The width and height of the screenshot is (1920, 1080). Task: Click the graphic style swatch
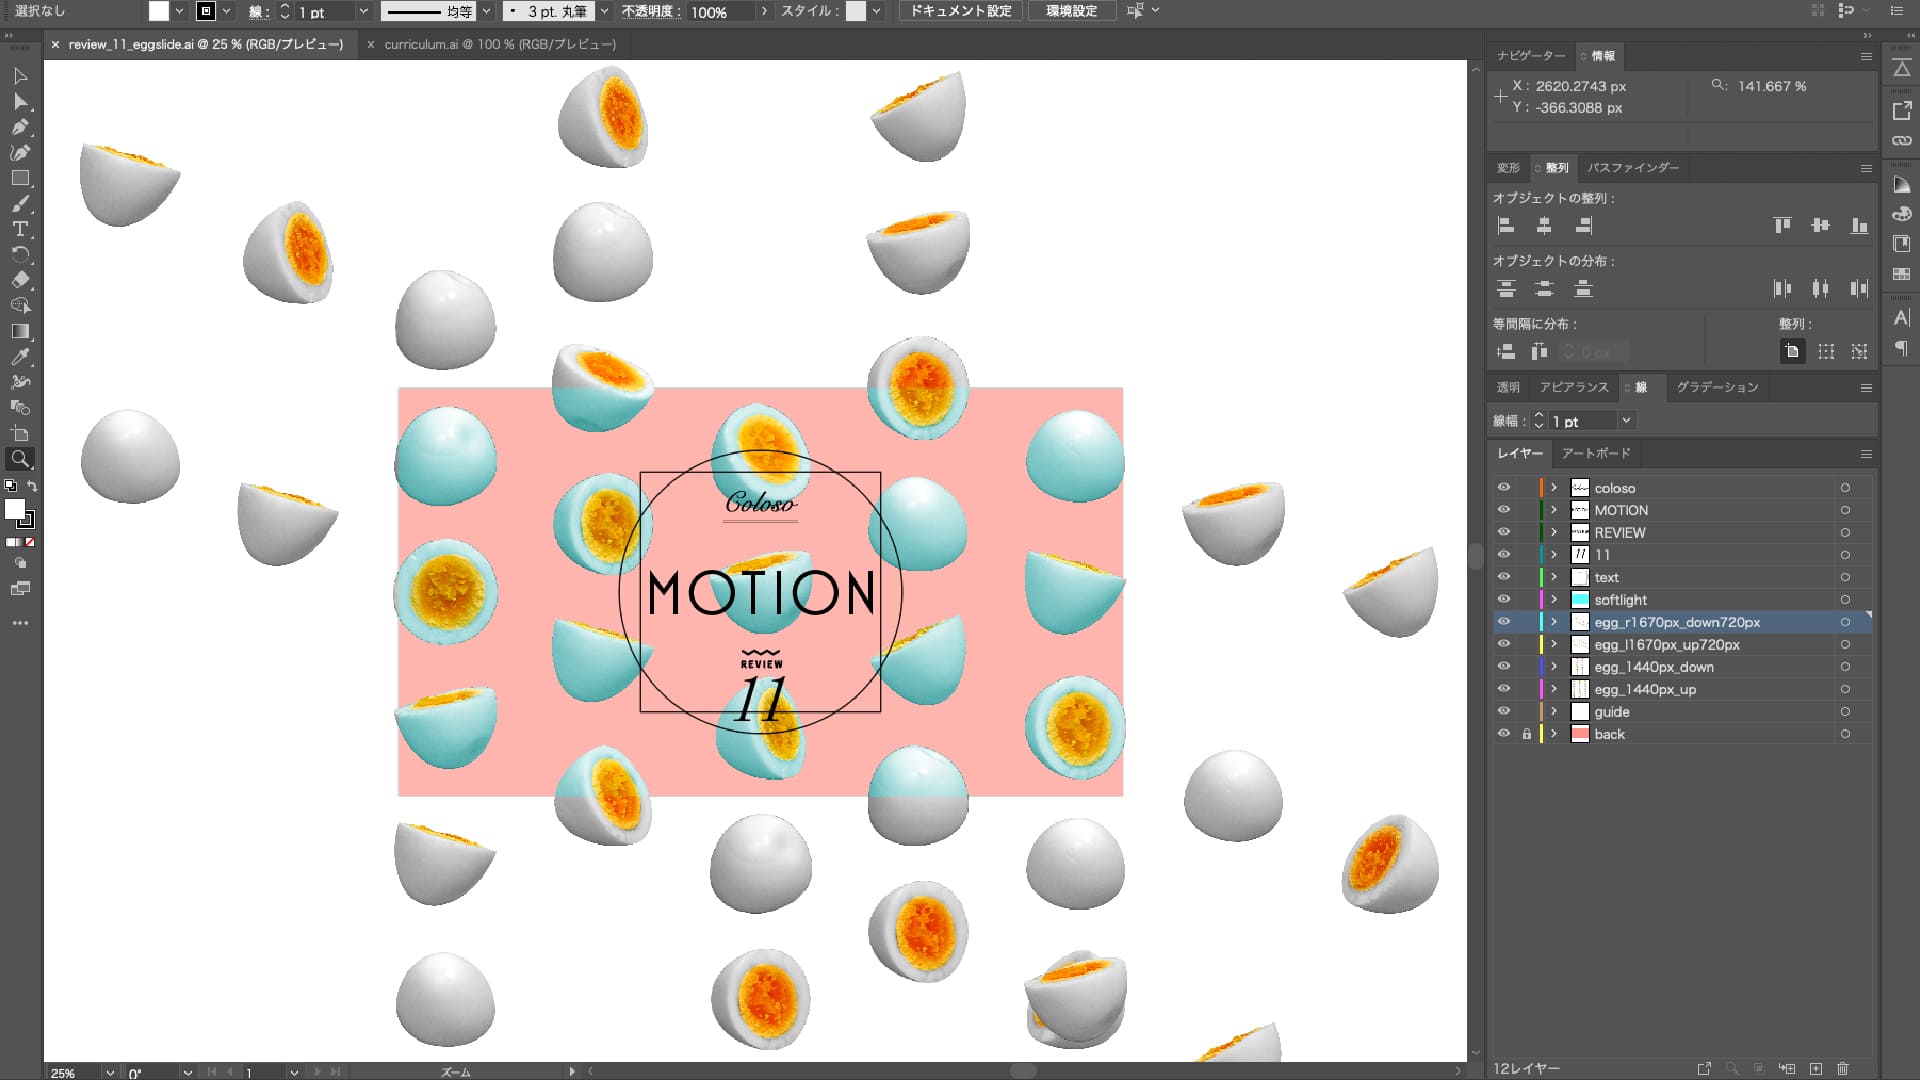(x=856, y=11)
